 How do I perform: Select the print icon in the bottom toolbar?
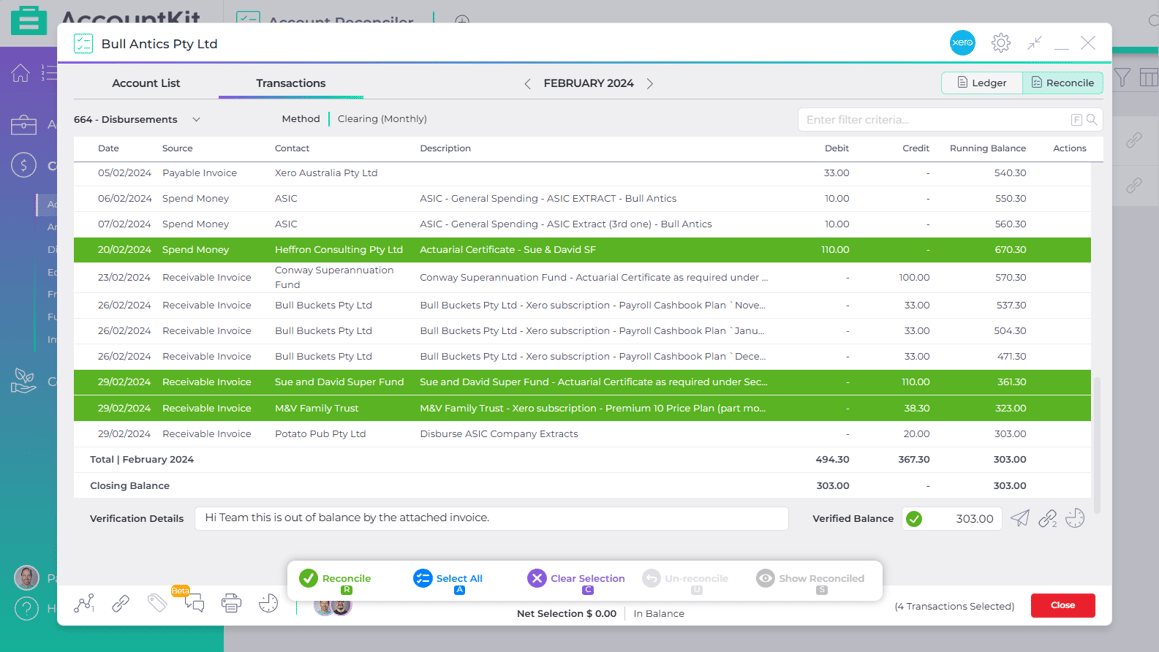pyautogui.click(x=231, y=604)
